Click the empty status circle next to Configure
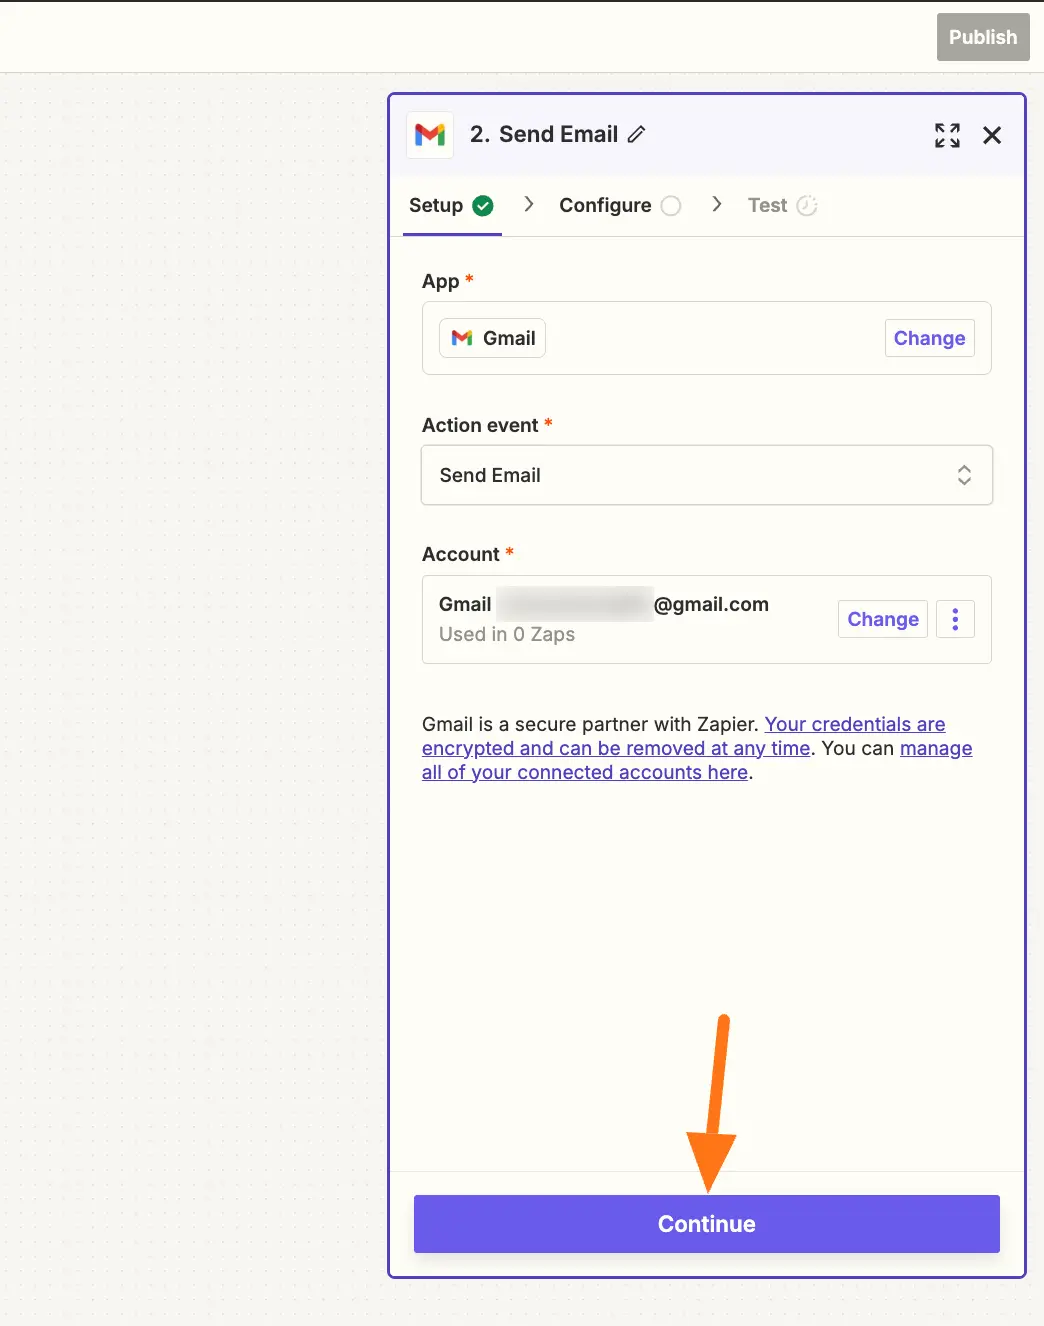The image size is (1044, 1326). [x=671, y=206]
